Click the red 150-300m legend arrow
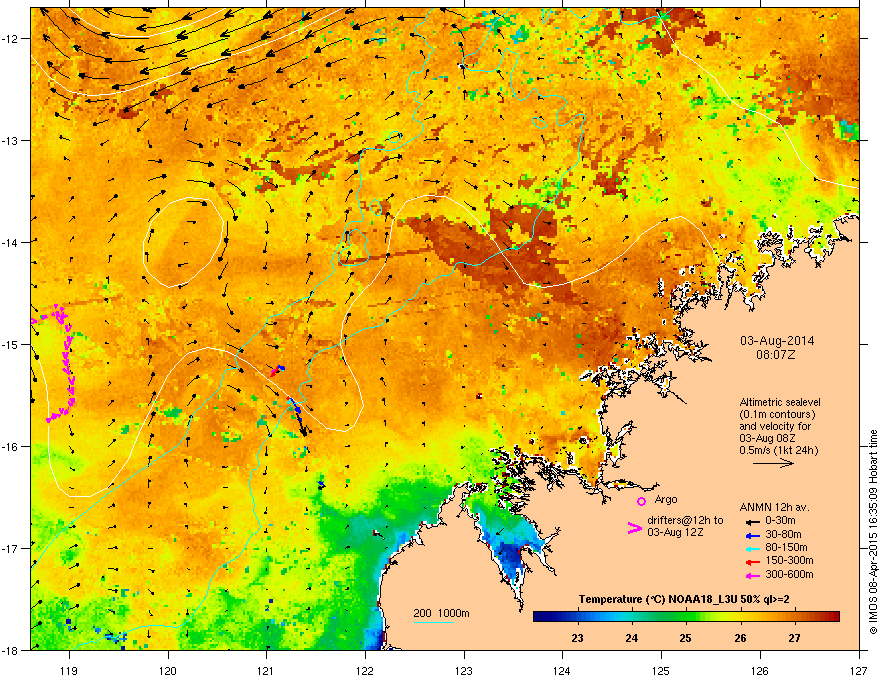Image resolution: width=880 pixels, height=680 pixels. 753,562
